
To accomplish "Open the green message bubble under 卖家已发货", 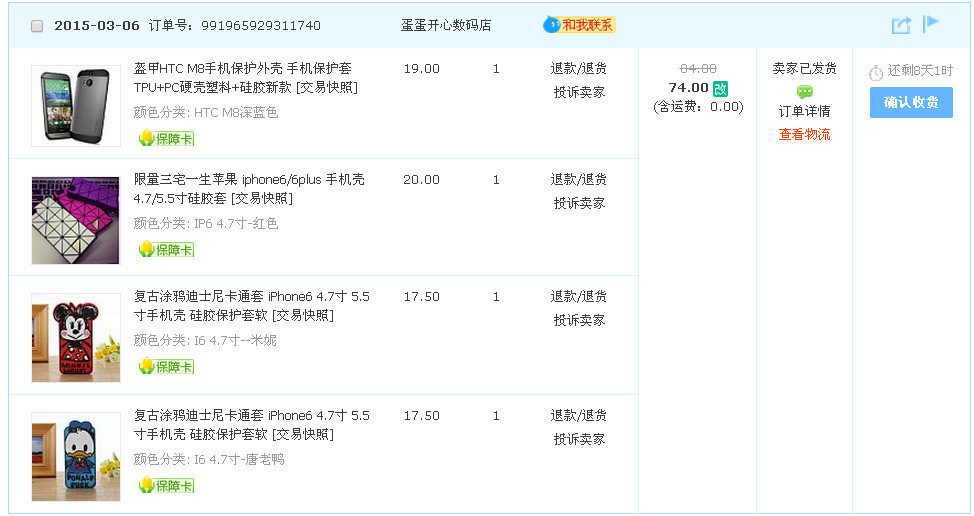I will pos(804,92).
